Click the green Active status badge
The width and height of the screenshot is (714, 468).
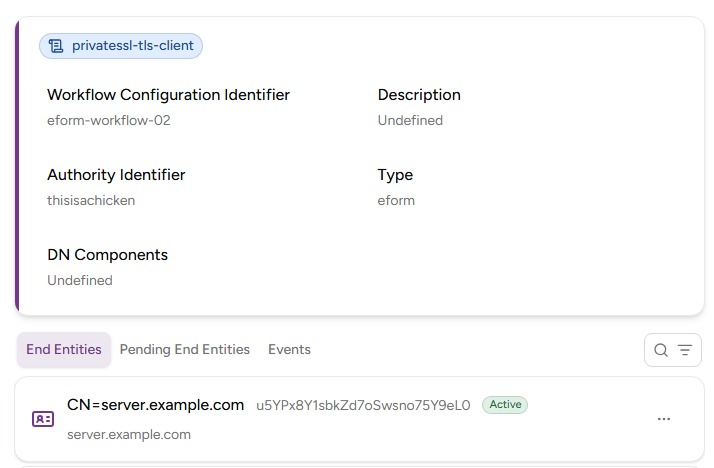tap(505, 405)
